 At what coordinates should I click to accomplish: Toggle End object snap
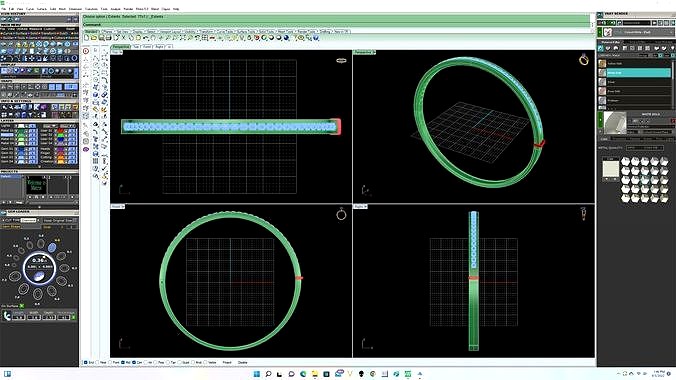tap(85, 363)
